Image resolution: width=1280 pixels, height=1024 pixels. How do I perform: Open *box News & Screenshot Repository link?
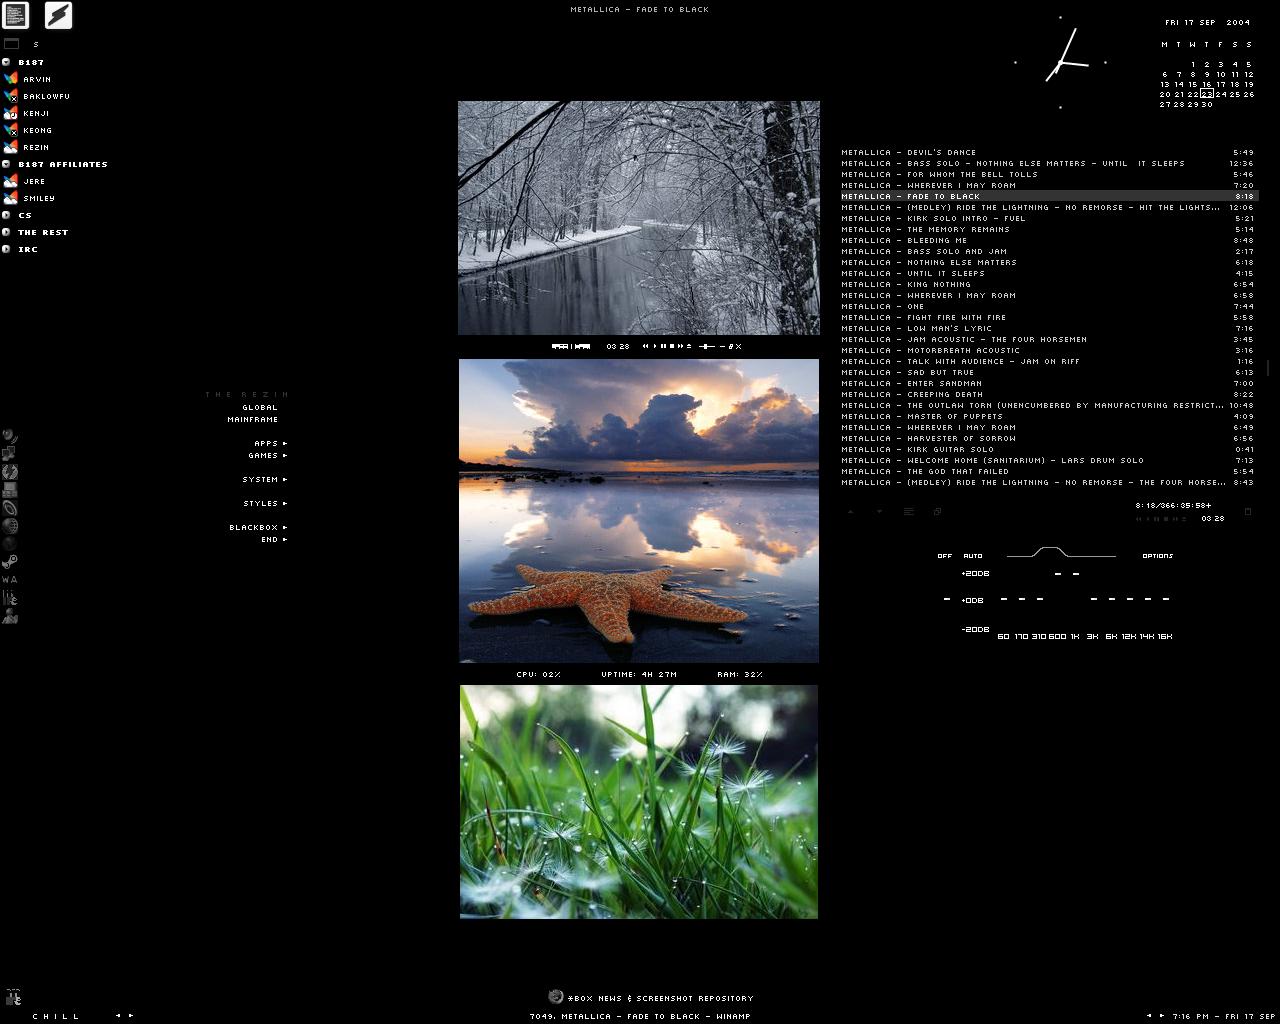coord(661,998)
